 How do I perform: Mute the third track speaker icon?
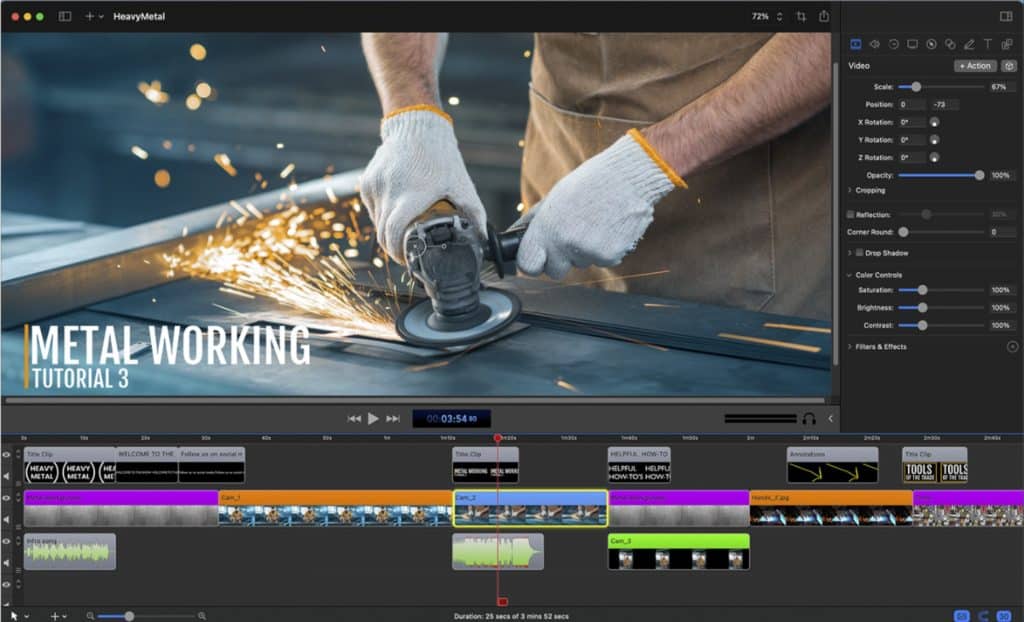coord(7,563)
